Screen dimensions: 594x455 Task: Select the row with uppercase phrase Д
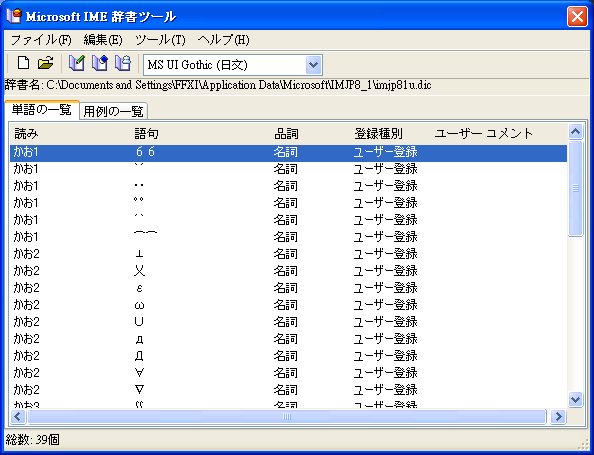(x=288, y=356)
